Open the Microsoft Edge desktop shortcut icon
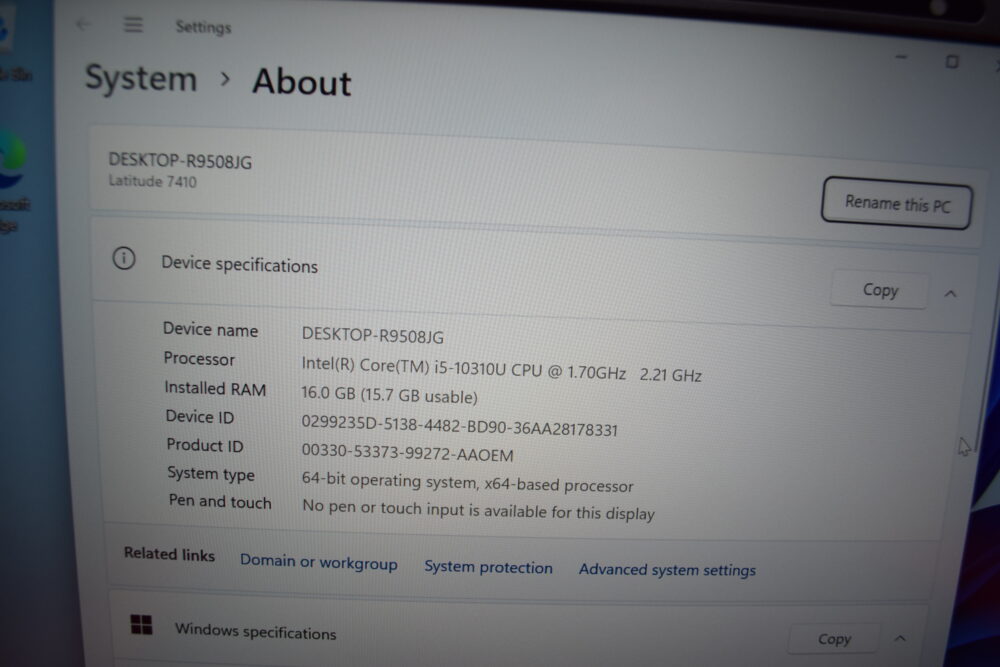 [13, 159]
